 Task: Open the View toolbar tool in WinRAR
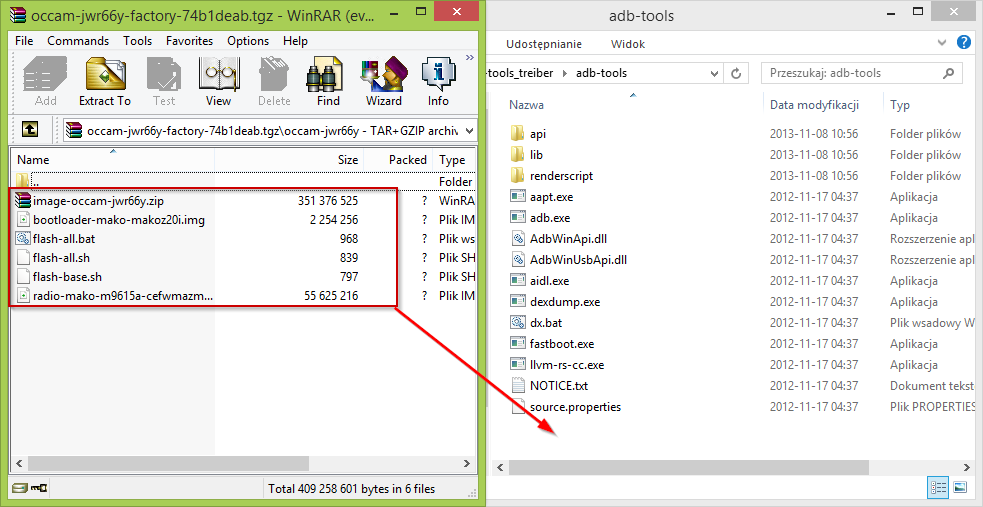point(218,81)
